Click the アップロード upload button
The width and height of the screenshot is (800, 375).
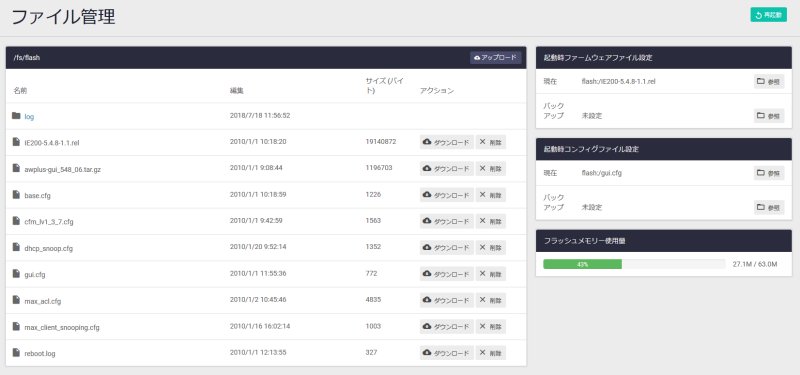[495, 58]
